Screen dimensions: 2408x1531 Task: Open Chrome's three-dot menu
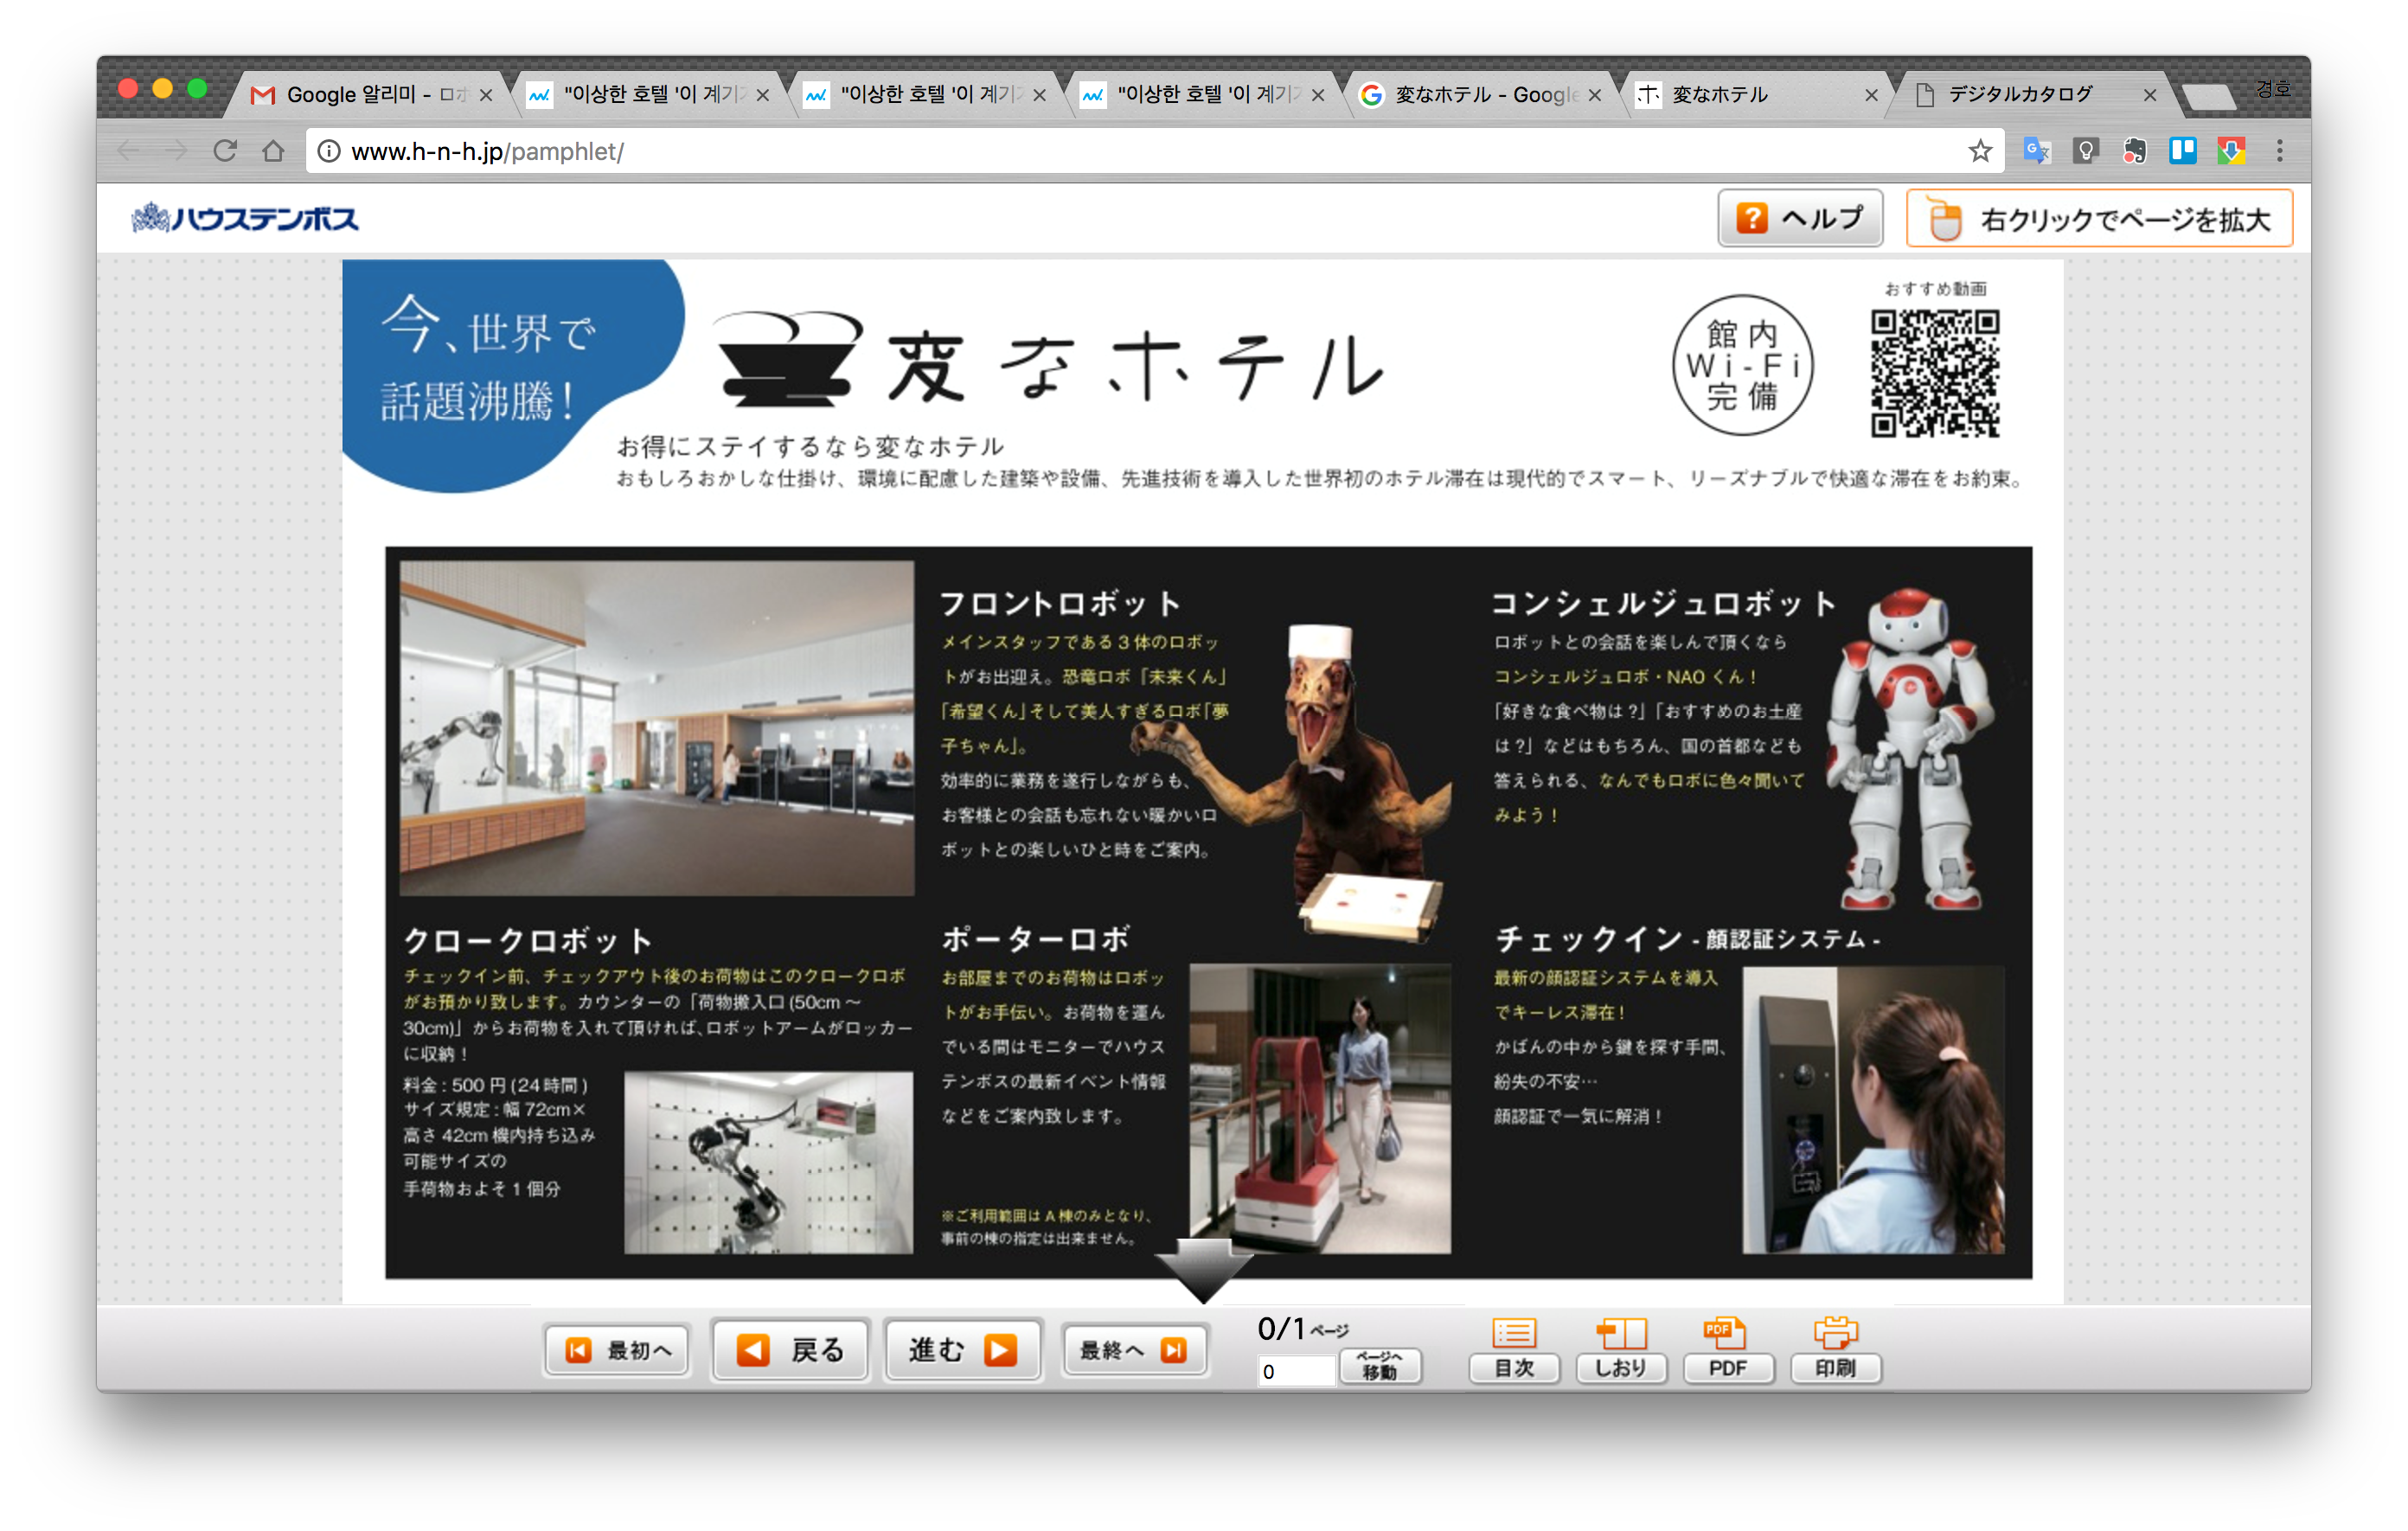(x=2279, y=151)
